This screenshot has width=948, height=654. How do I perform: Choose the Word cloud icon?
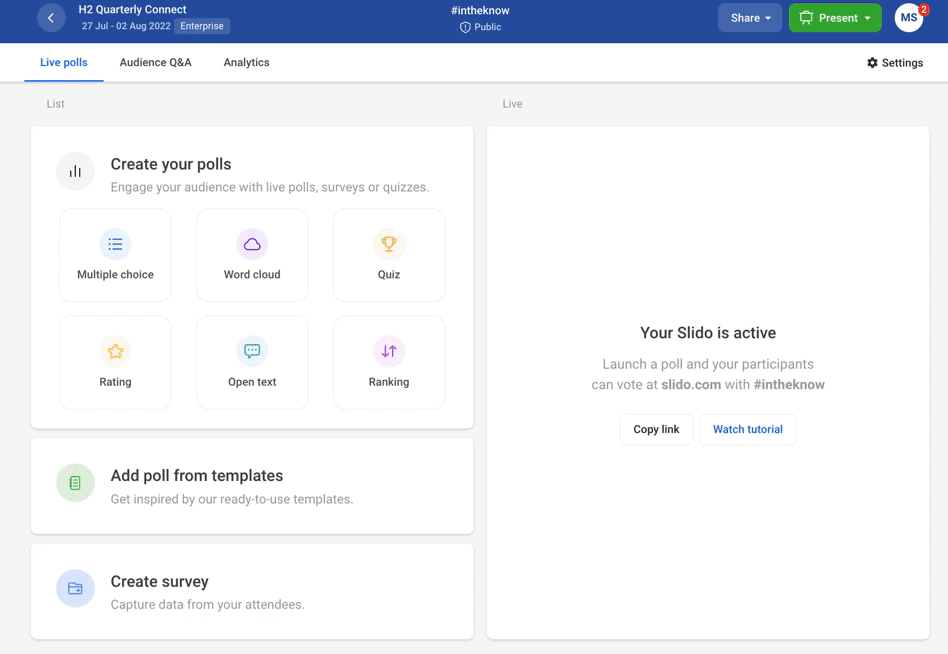pos(252,244)
